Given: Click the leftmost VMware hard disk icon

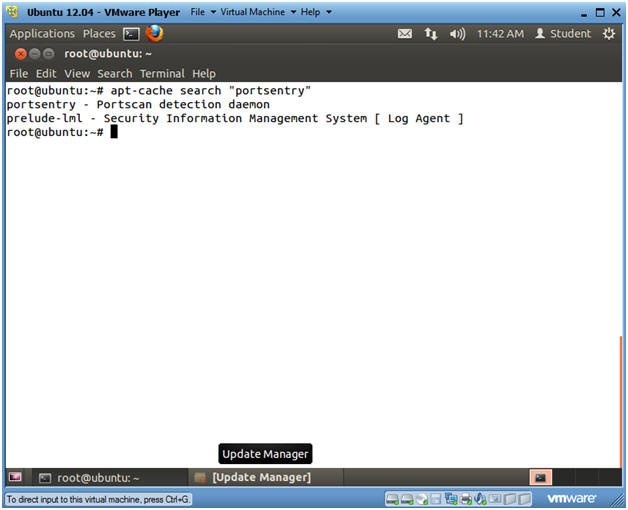Looking at the screenshot, I should 392,499.
